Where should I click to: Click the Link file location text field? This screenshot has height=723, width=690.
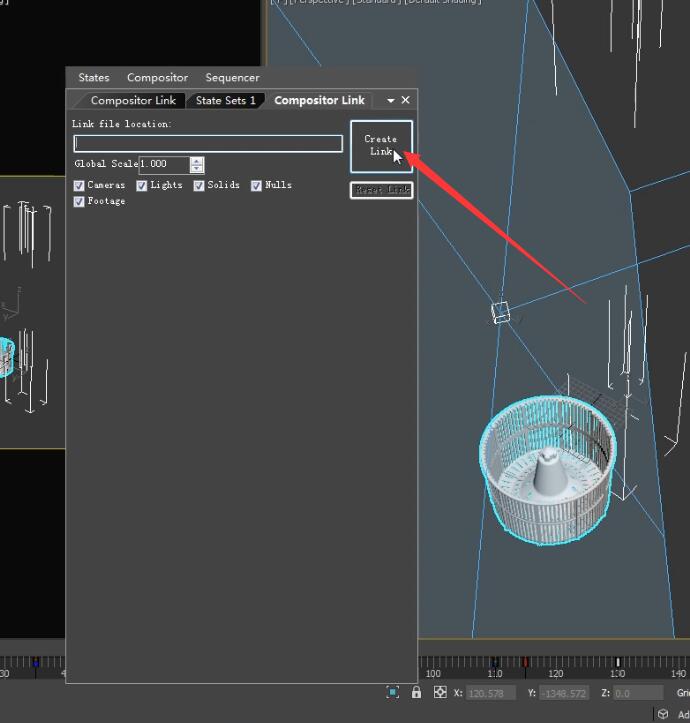click(208, 143)
